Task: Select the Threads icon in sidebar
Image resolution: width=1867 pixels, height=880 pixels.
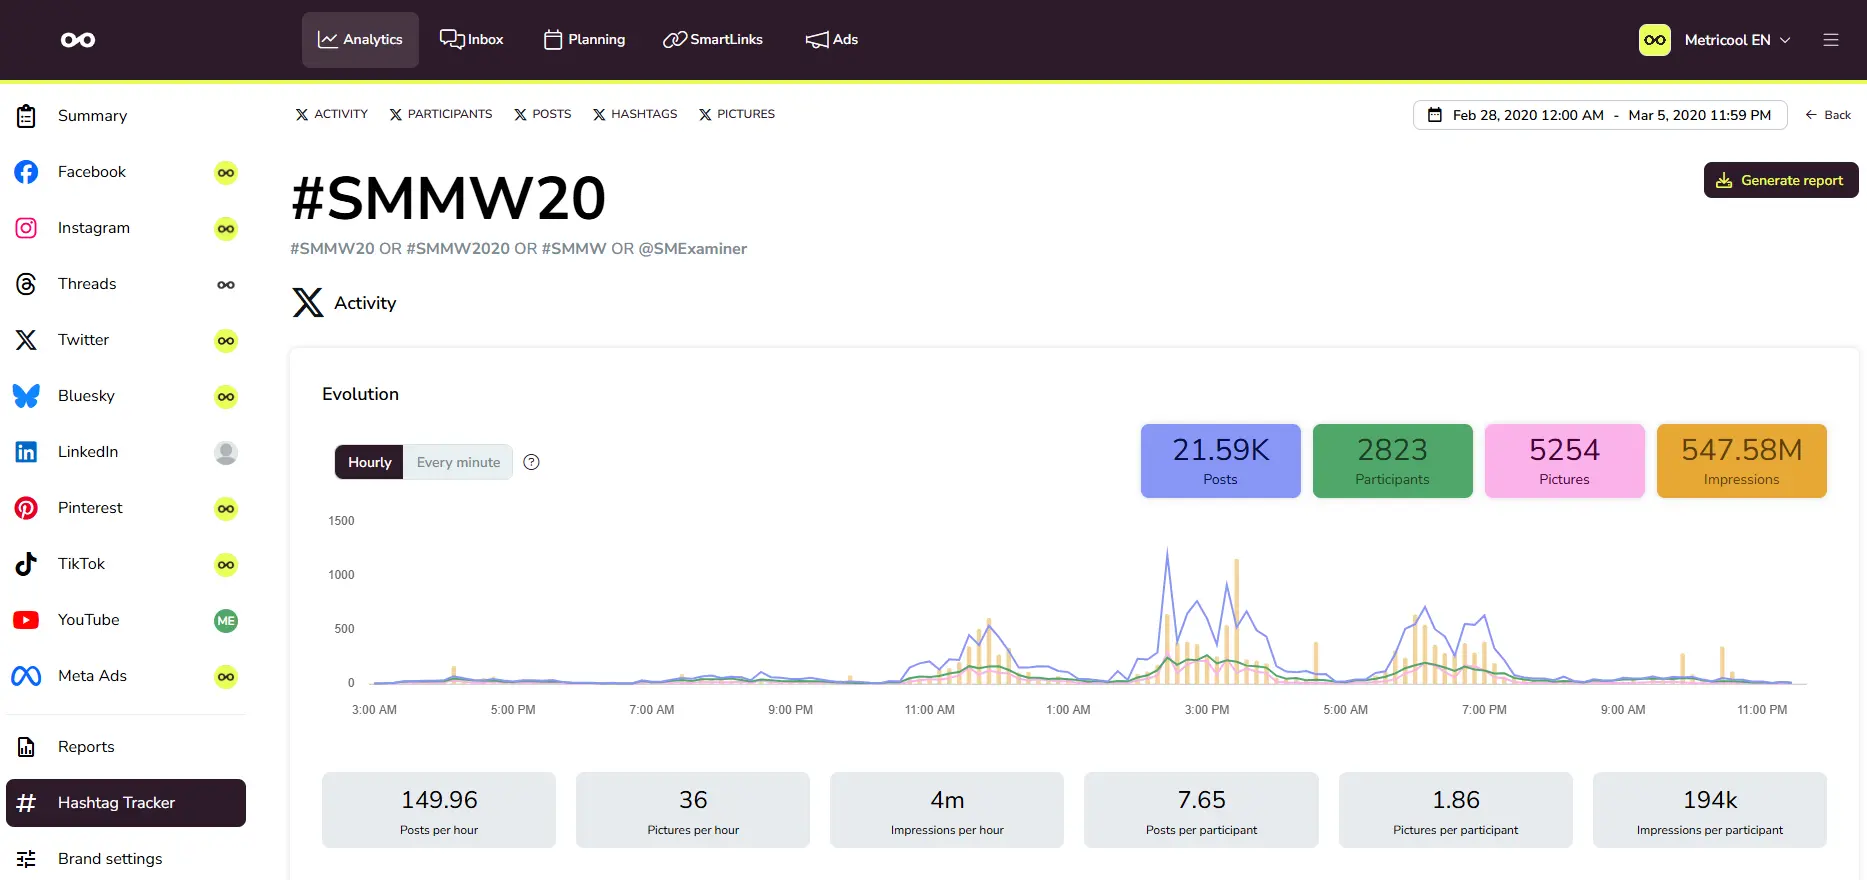Action: point(27,284)
